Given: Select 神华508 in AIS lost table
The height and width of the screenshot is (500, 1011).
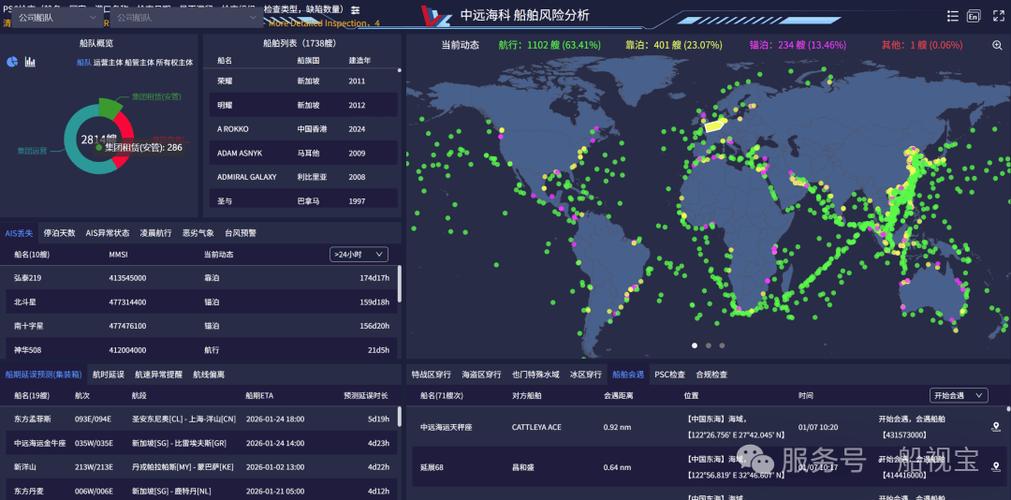Looking at the screenshot, I should [199, 350].
